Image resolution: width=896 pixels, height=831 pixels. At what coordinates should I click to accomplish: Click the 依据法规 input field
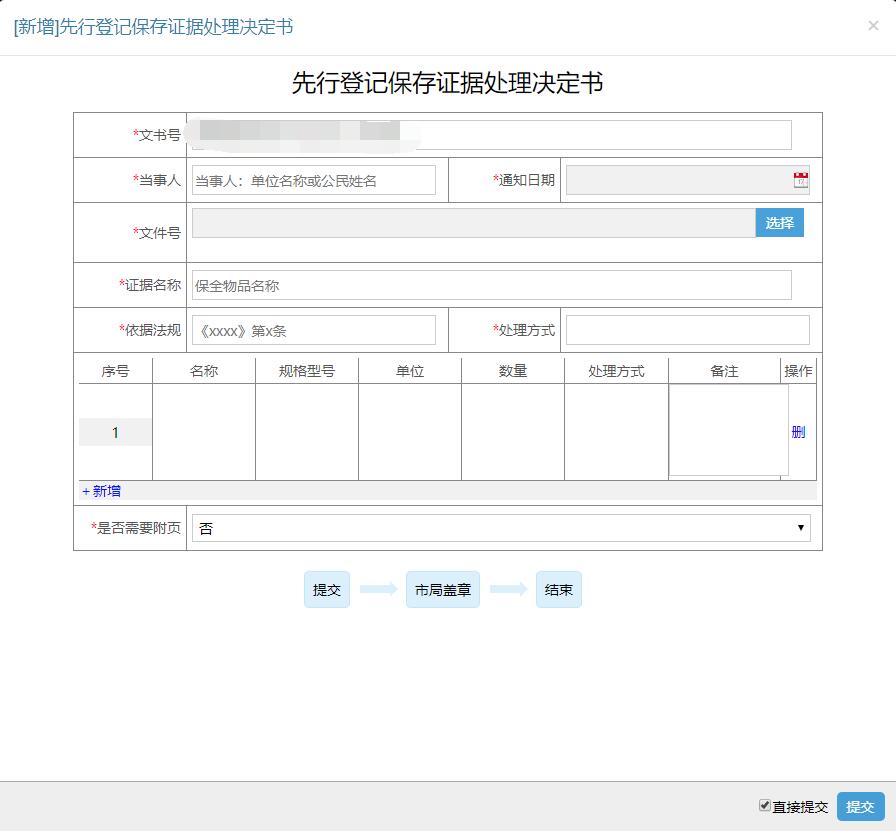[x=314, y=330]
